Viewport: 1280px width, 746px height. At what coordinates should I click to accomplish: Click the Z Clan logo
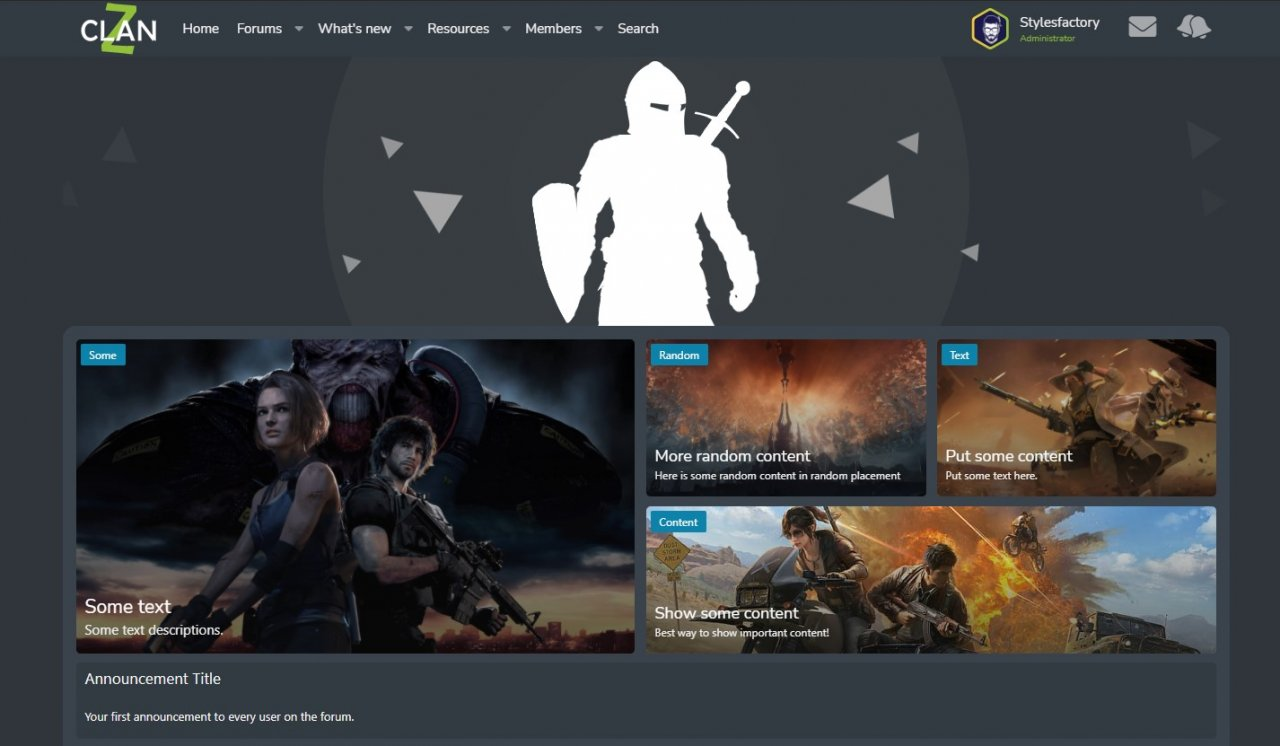coord(118,28)
